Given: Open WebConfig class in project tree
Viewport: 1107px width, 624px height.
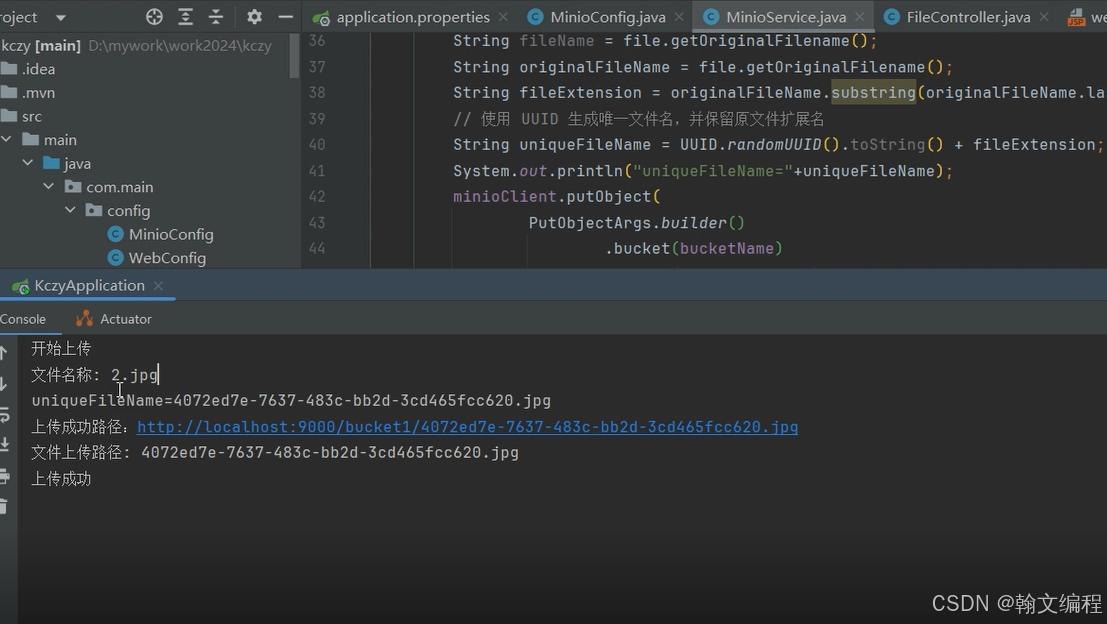Looking at the screenshot, I should tap(157, 258).
